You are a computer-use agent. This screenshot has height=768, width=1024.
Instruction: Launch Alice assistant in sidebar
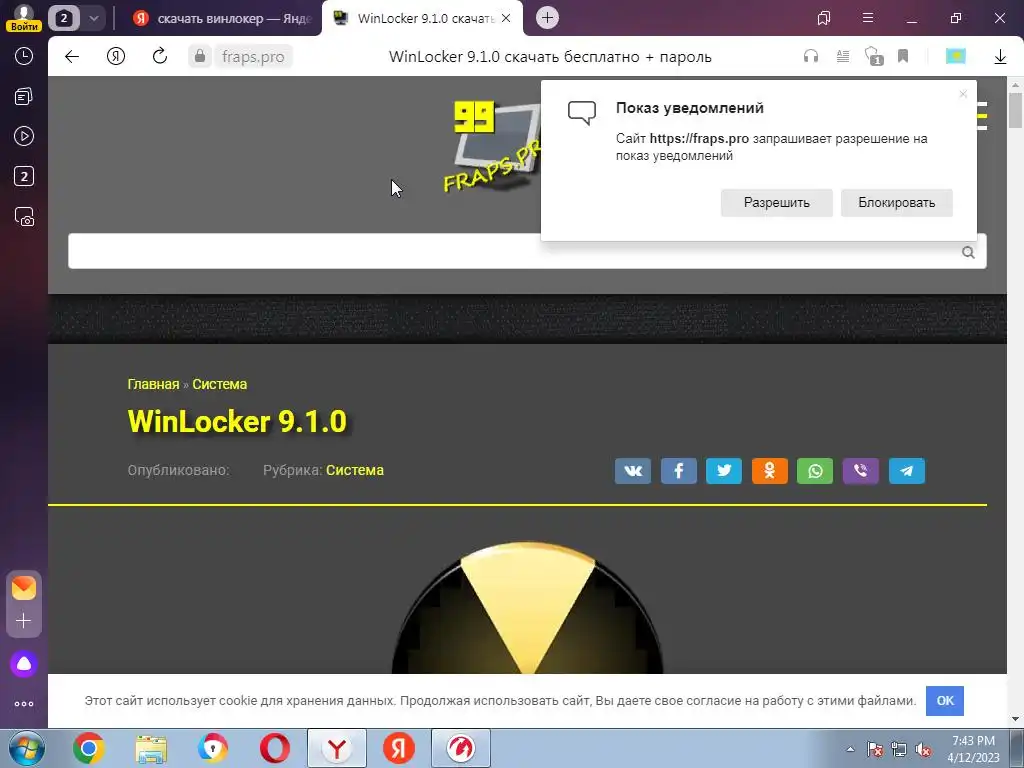(24, 664)
